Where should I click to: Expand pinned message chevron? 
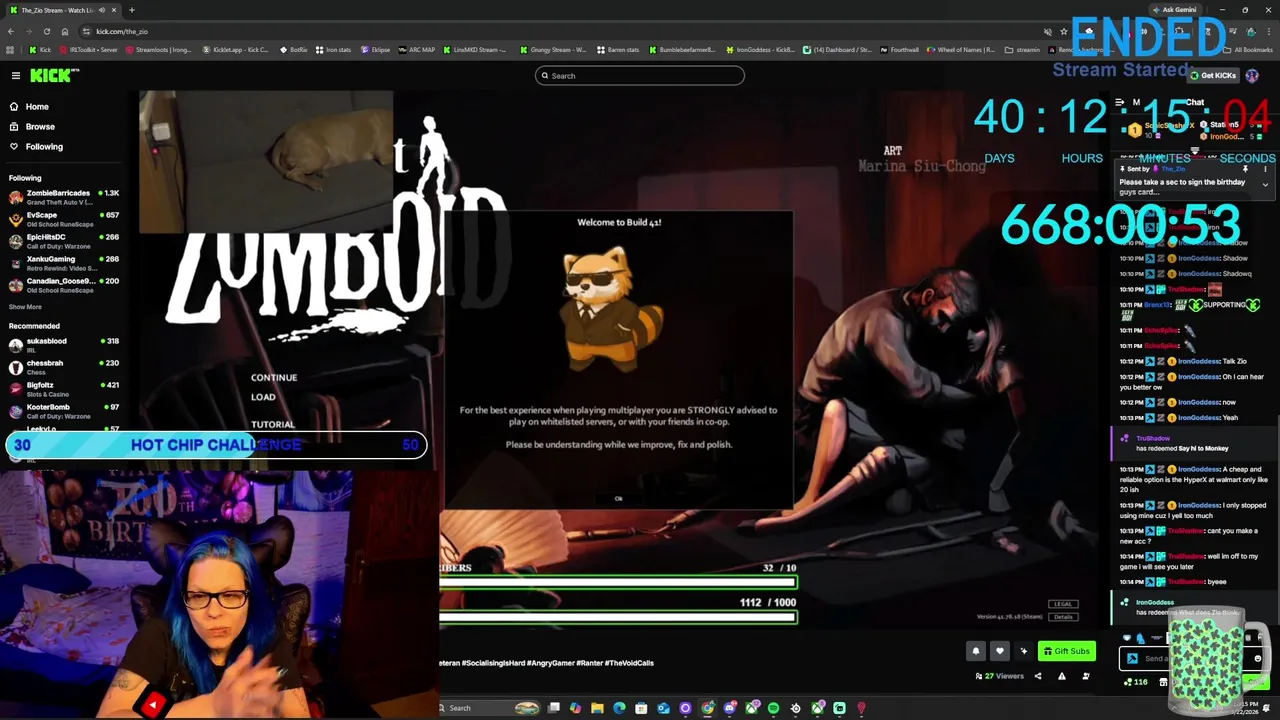point(1265,186)
